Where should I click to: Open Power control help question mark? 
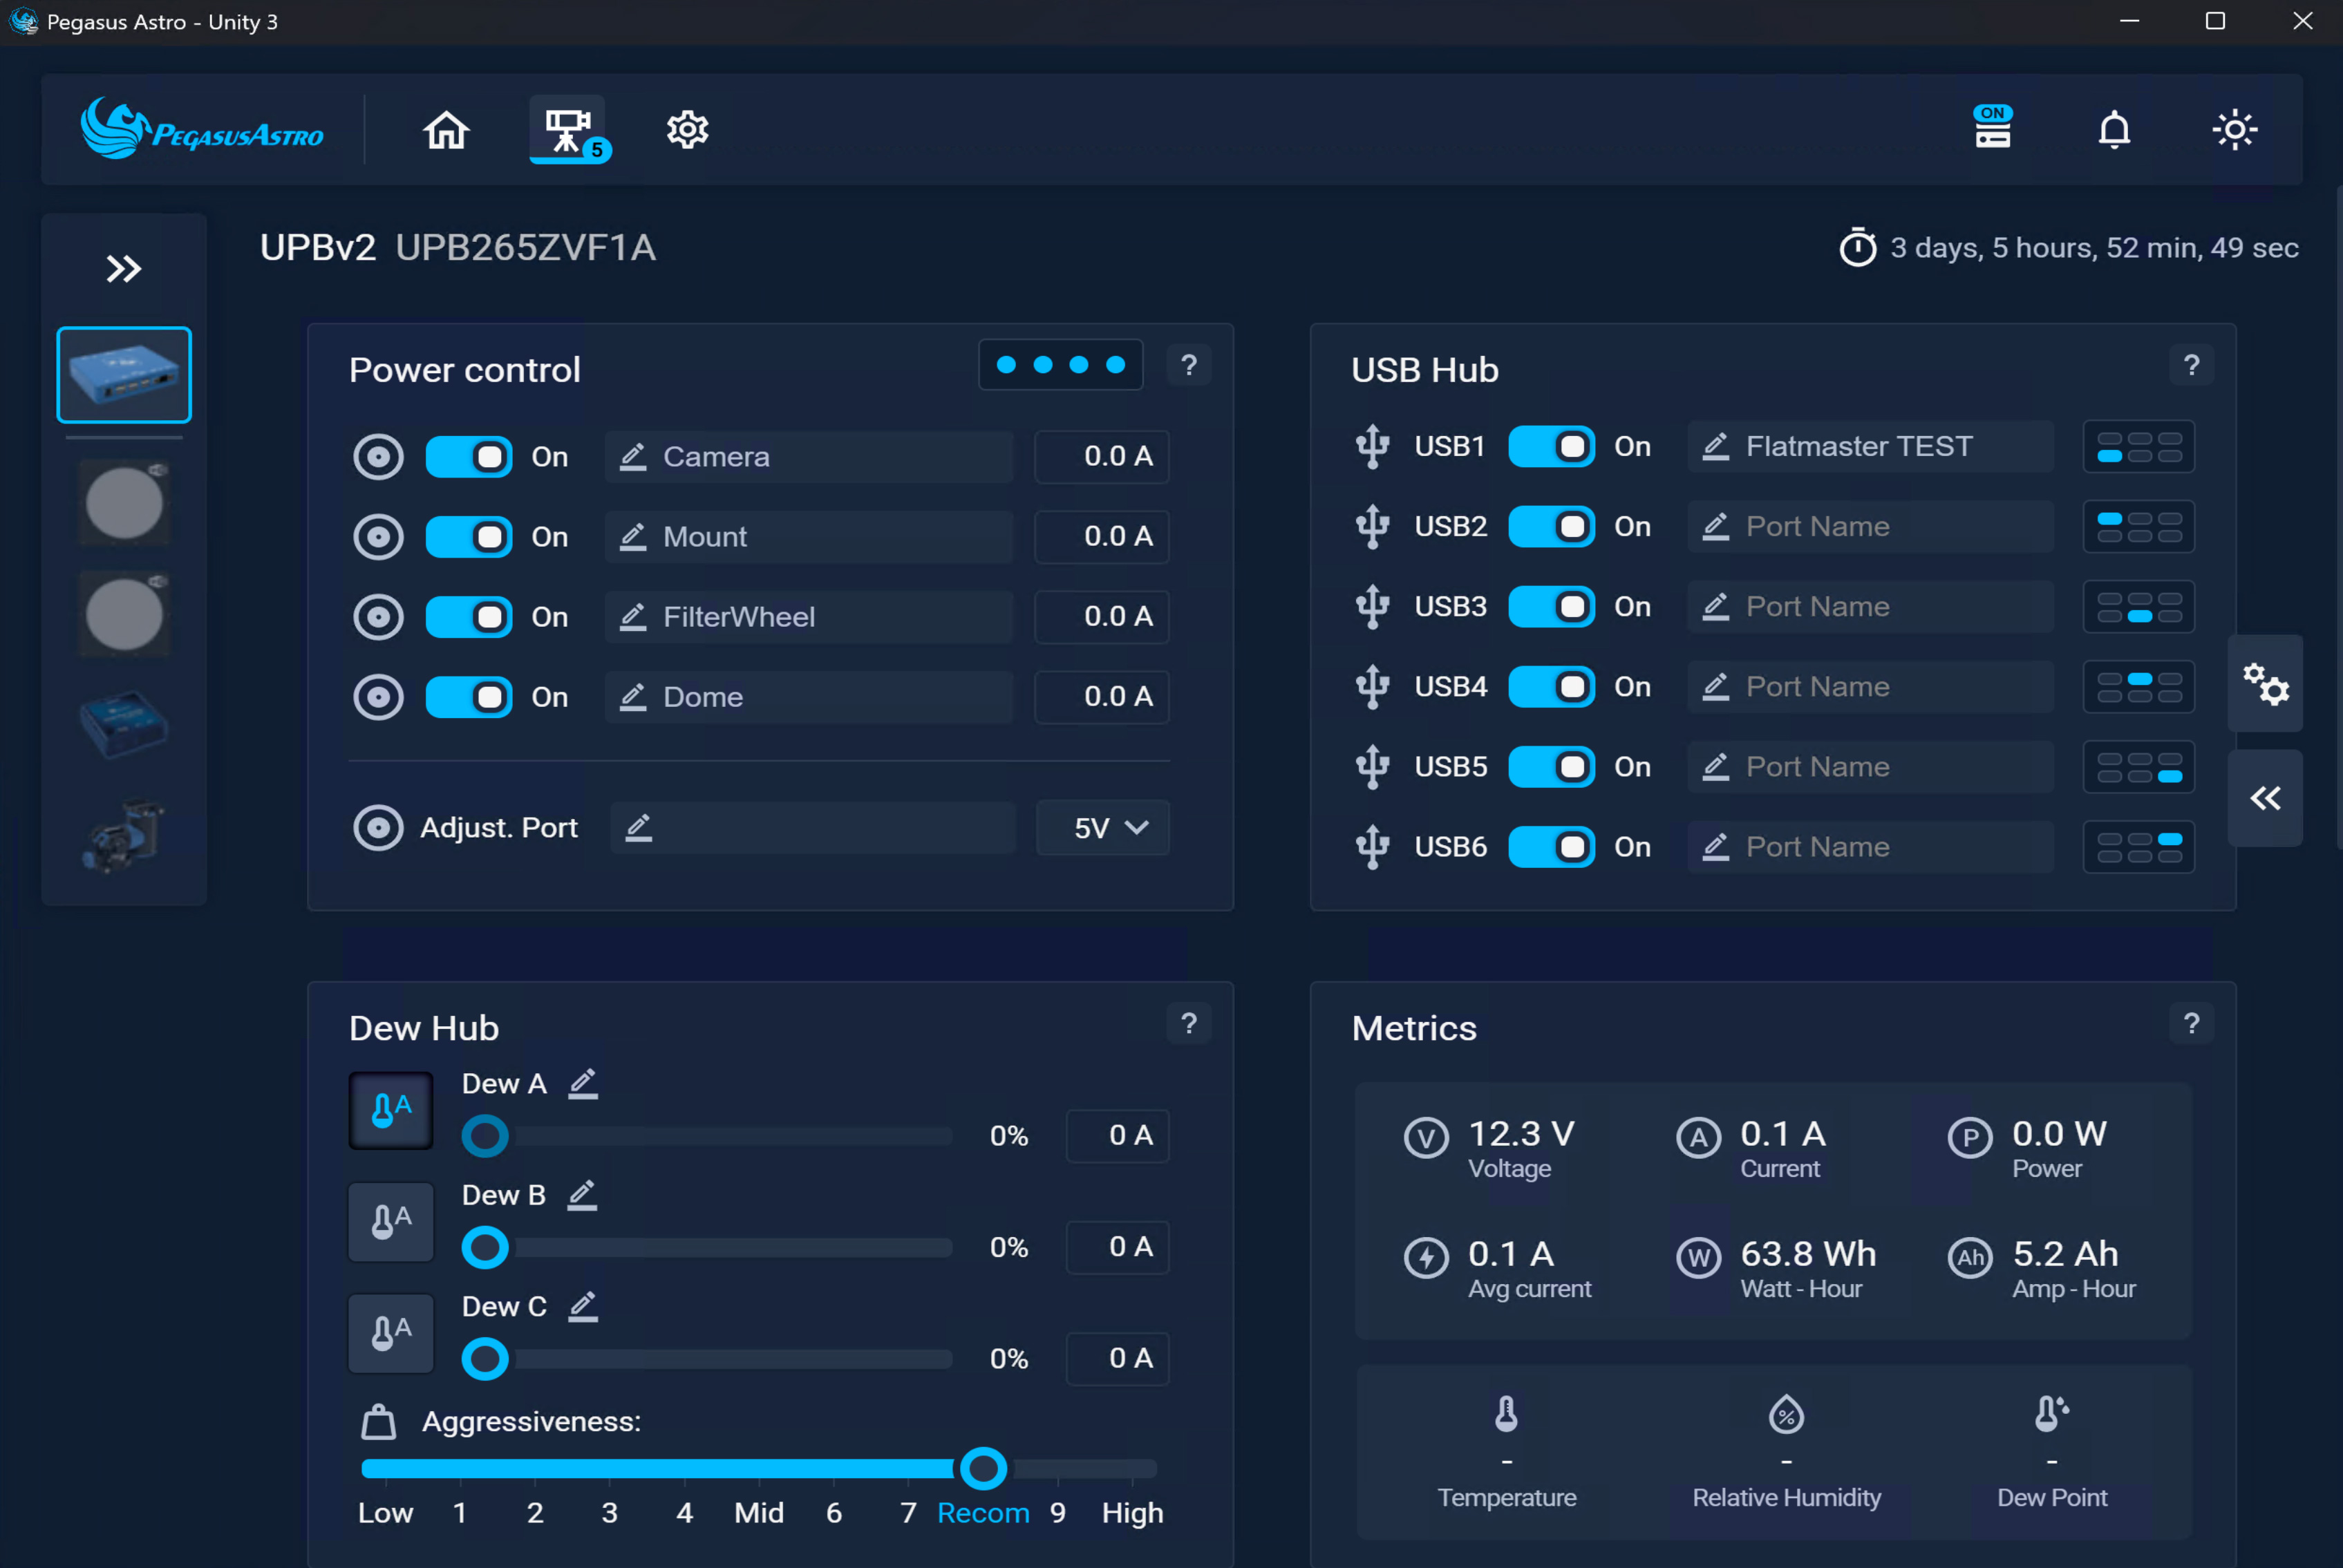click(x=1188, y=366)
